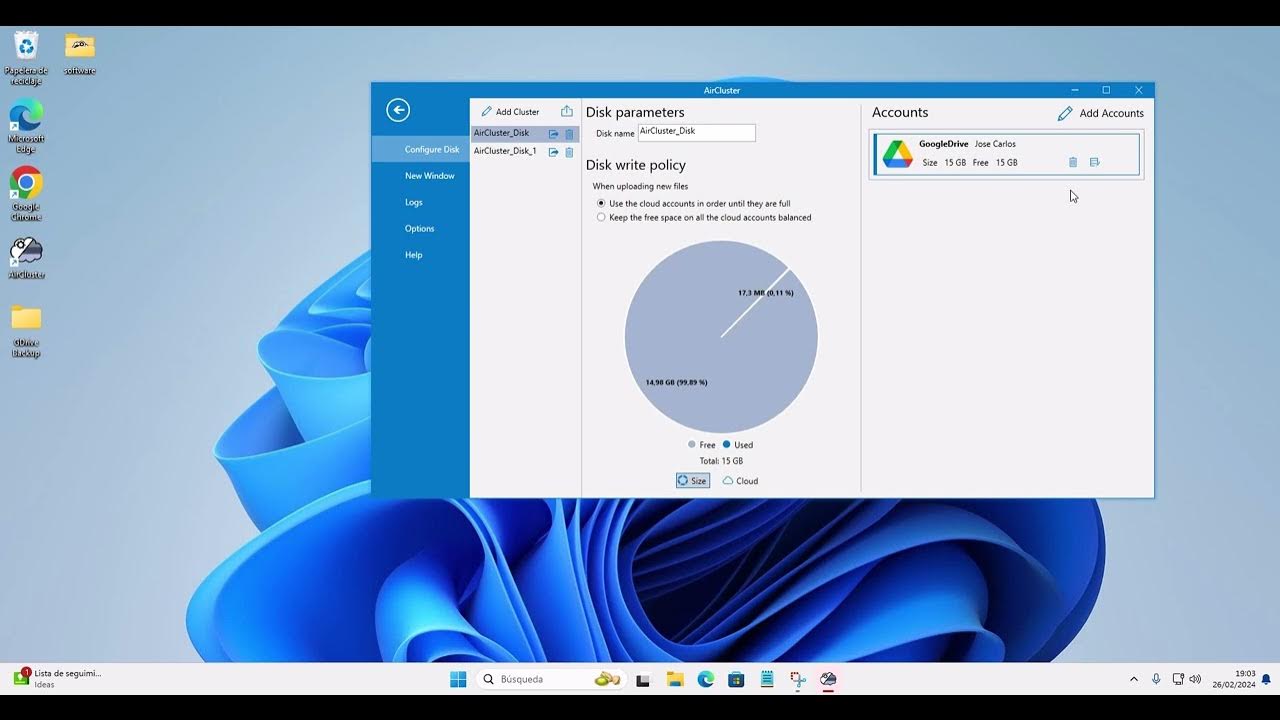The height and width of the screenshot is (720, 1280).
Task: Click the volume tray icon
Action: coord(1195,679)
